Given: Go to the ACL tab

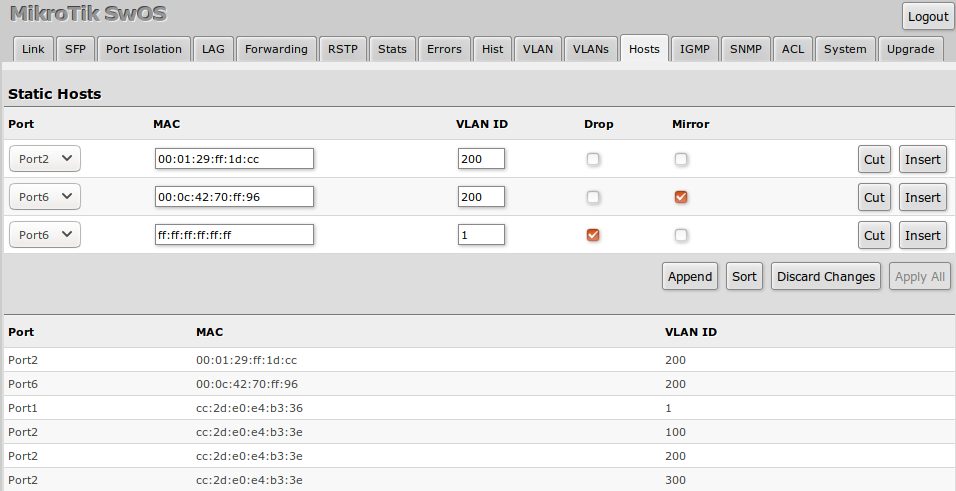Looking at the screenshot, I should pos(792,49).
